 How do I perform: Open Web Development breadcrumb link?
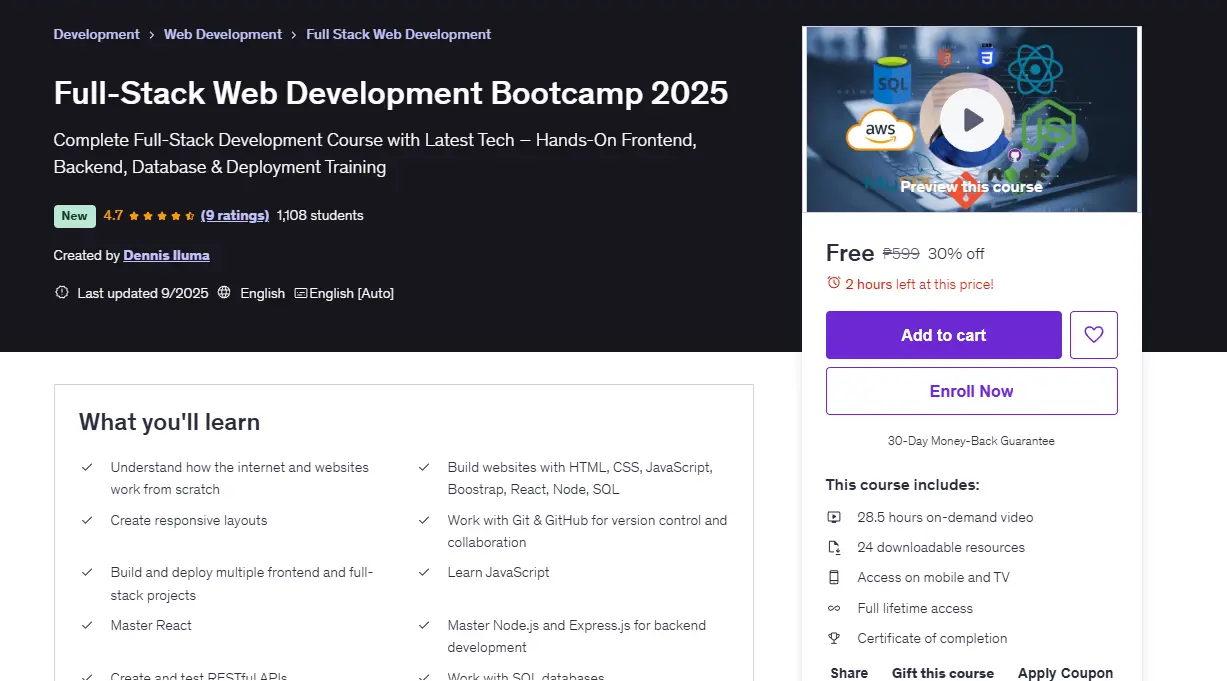pyautogui.click(x=223, y=34)
